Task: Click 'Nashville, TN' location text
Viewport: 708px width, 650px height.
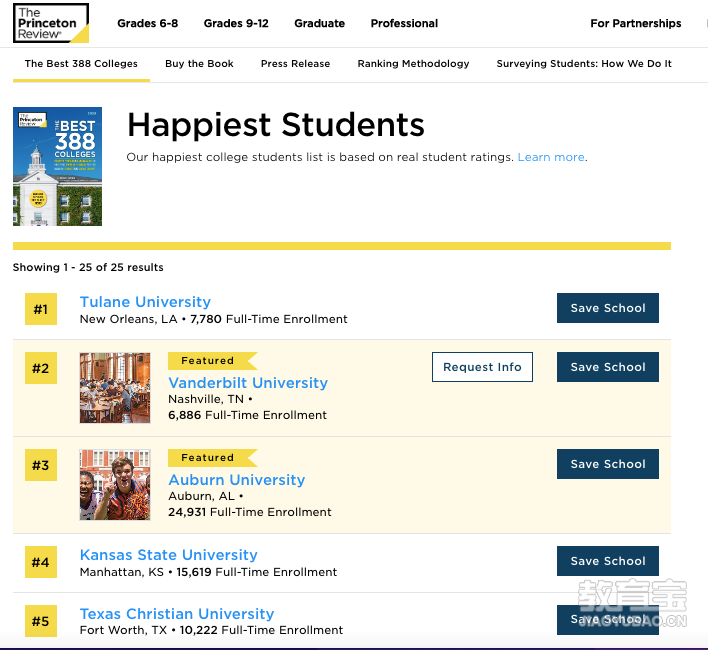Action: pyautogui.click(x=206, y=399)
